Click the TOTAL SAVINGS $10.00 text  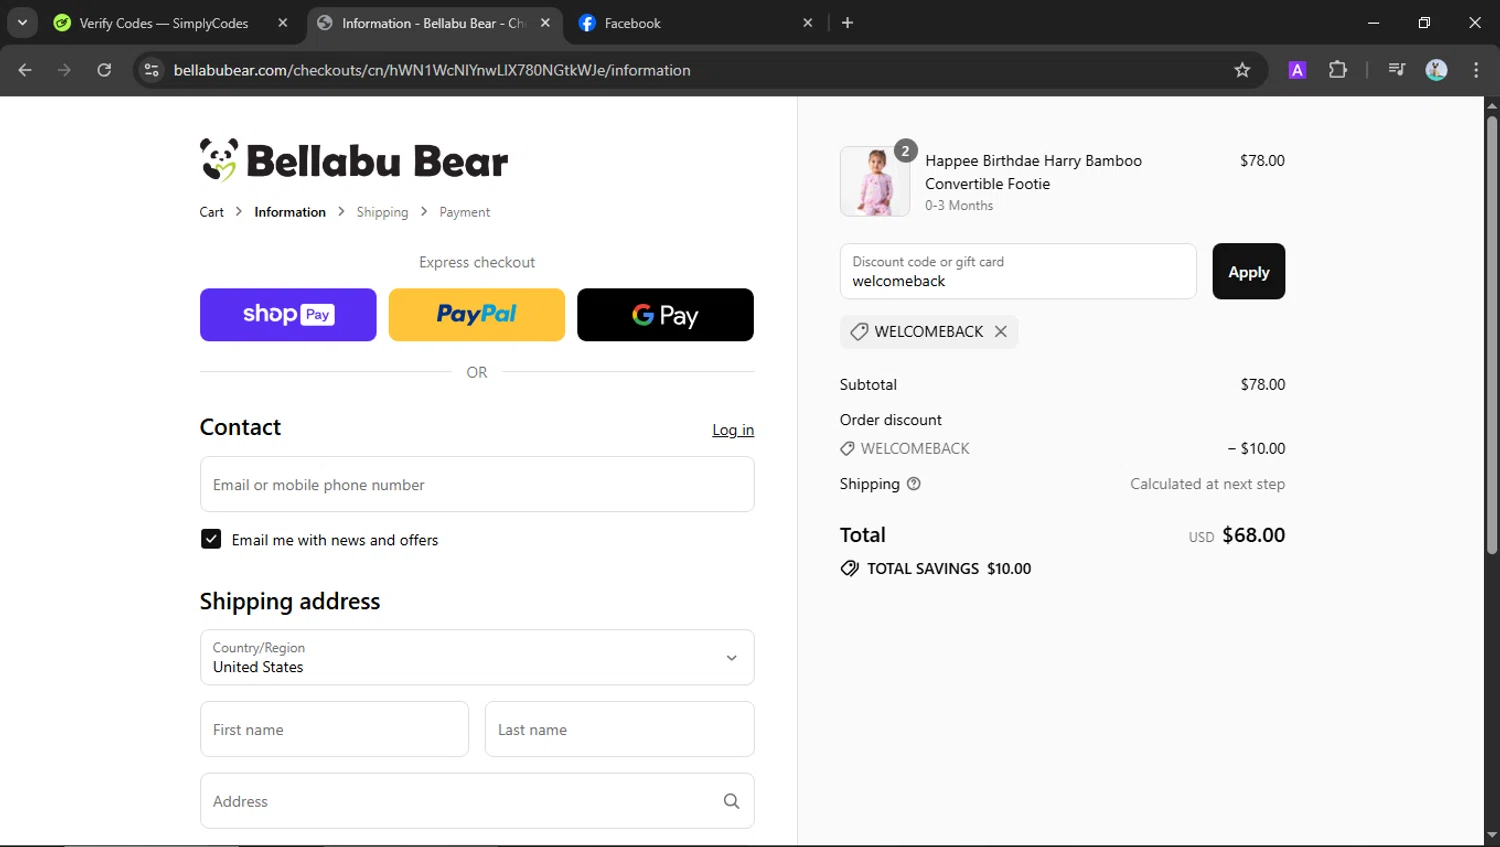(x=948, y=568)
